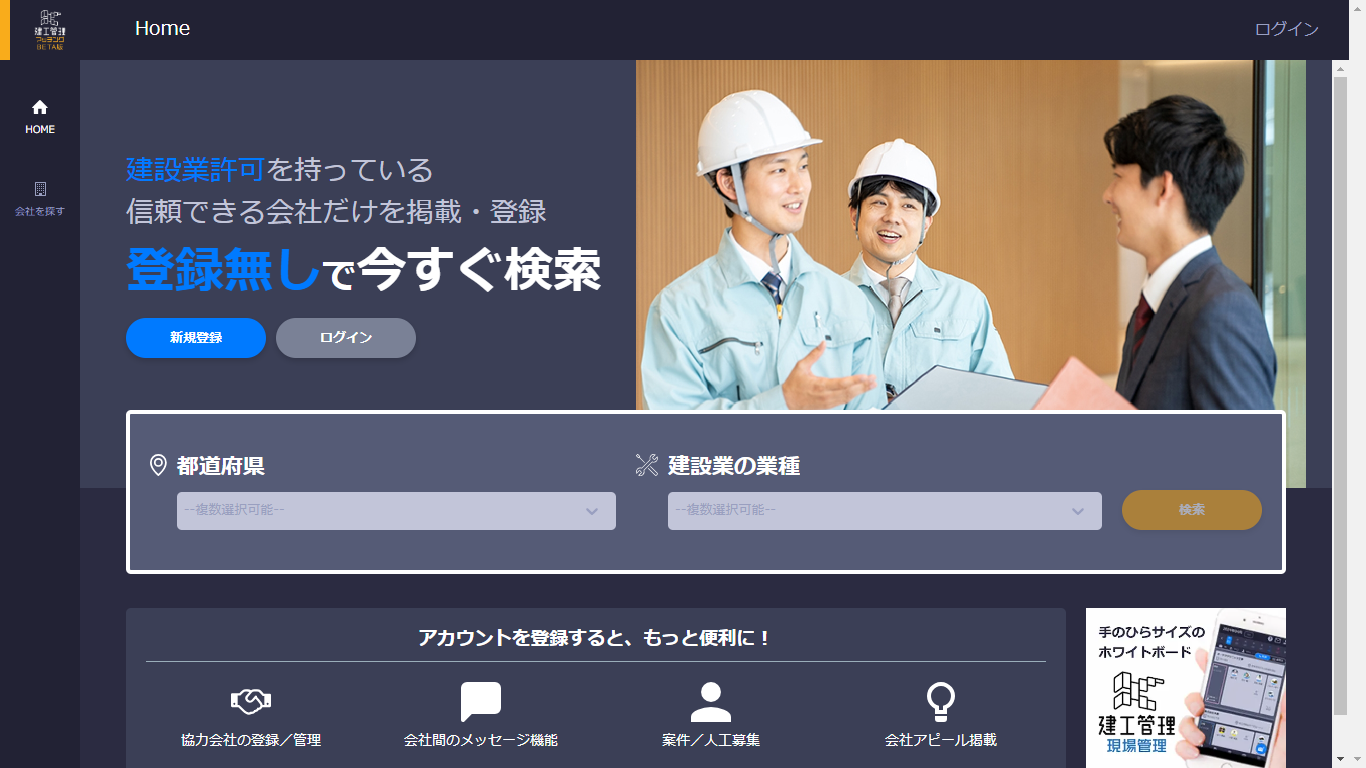Expand the 都道府県 dropdown chevron
Screen dimensions: 1366x768
pos(592,511)
